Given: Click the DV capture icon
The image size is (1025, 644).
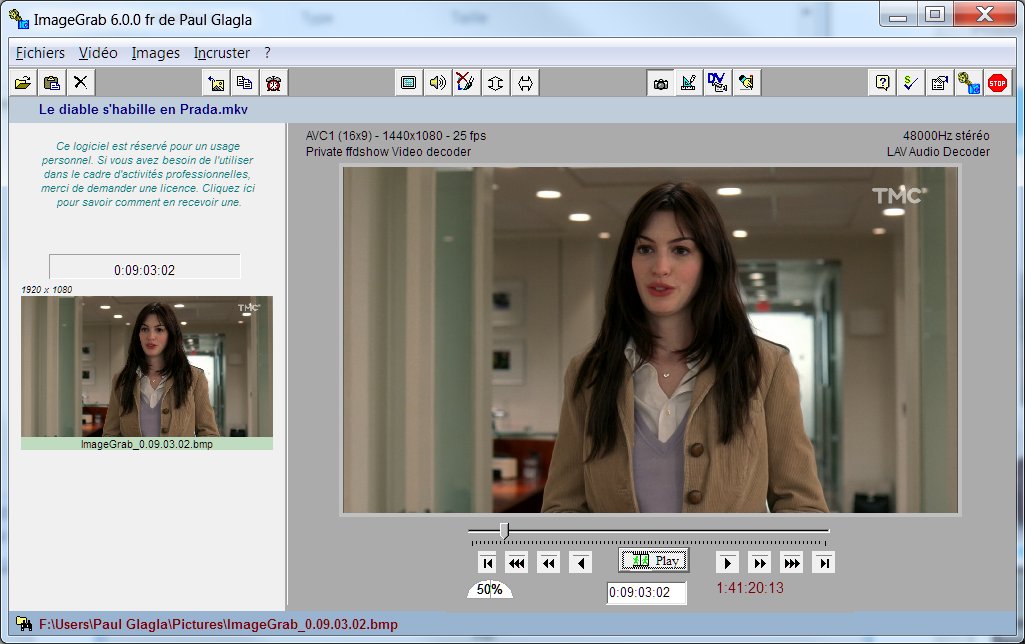Looking at the screenshot, I should [x=717, y=83].
